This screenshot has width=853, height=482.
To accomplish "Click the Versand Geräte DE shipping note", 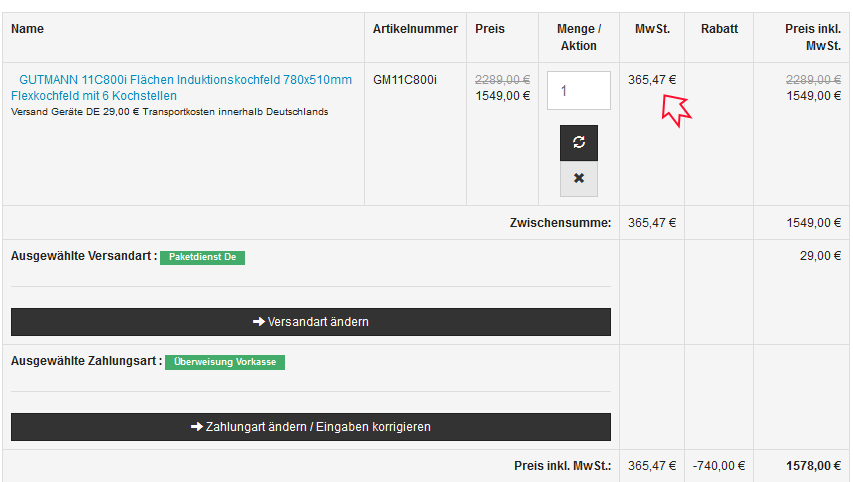I will 170,112.
